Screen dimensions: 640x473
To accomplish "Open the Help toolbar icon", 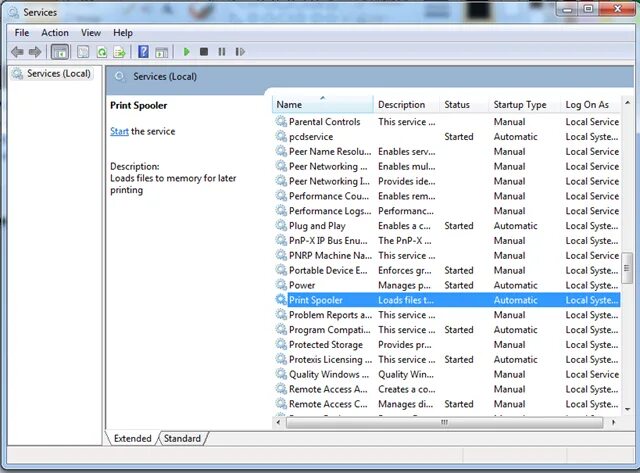I will (x=143, y=52).
